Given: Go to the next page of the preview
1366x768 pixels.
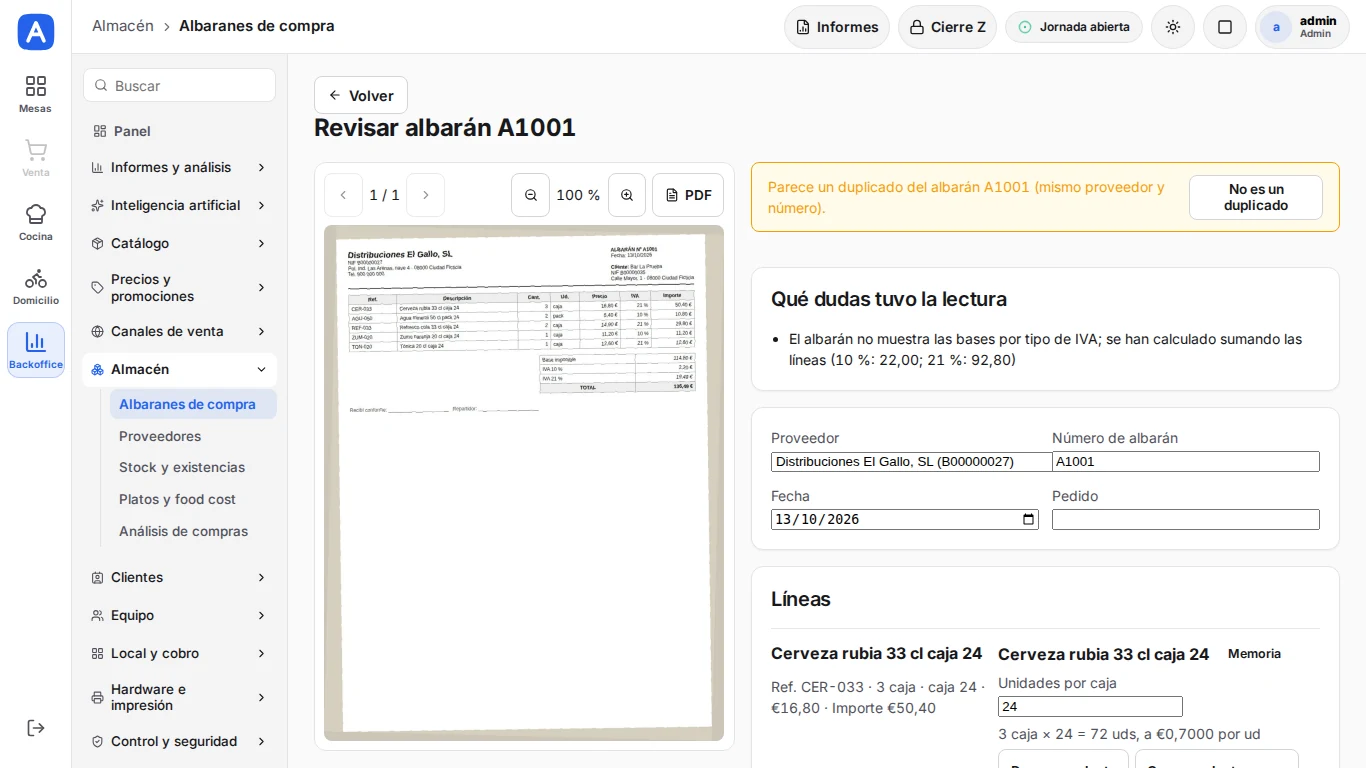Looking at the screenshot, I should pos(425,195).
